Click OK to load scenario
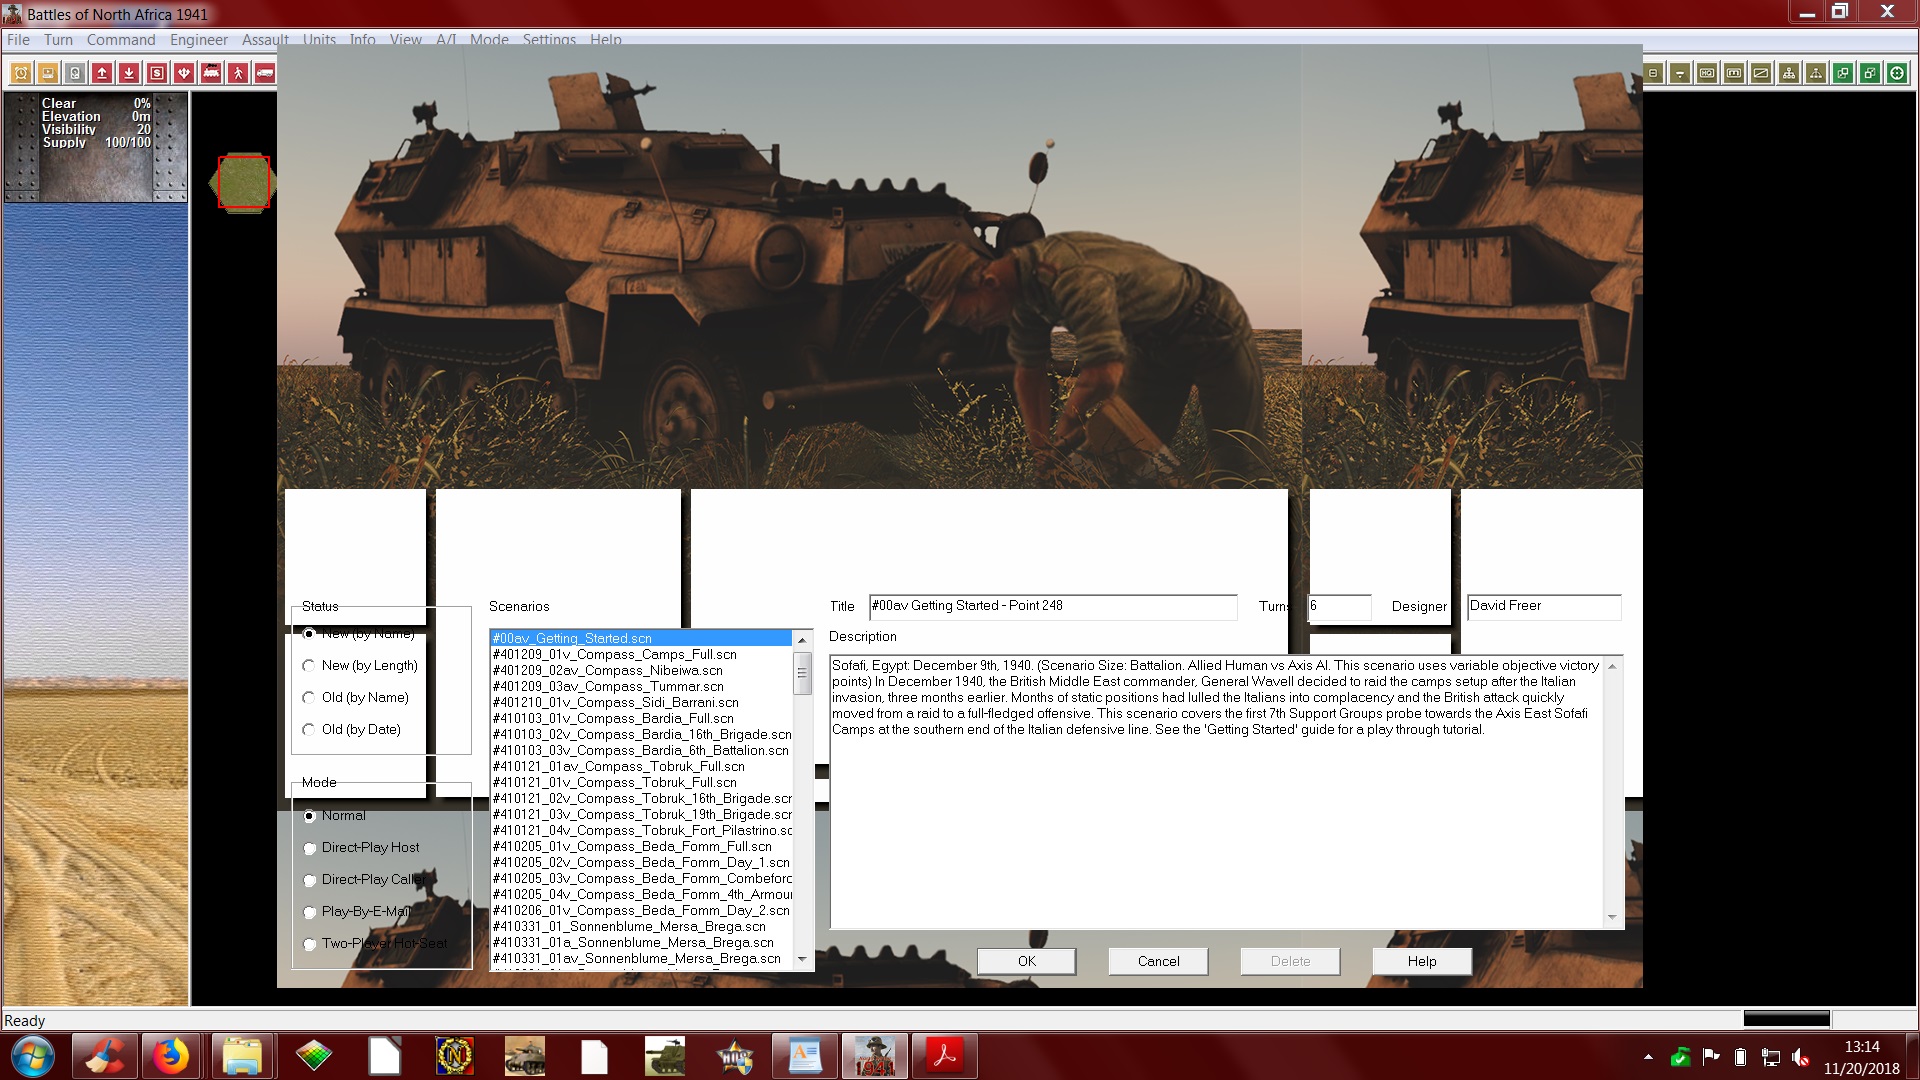Image resolution: width=1920 pixels, height=1080 pixels. tap(1027, 961)
